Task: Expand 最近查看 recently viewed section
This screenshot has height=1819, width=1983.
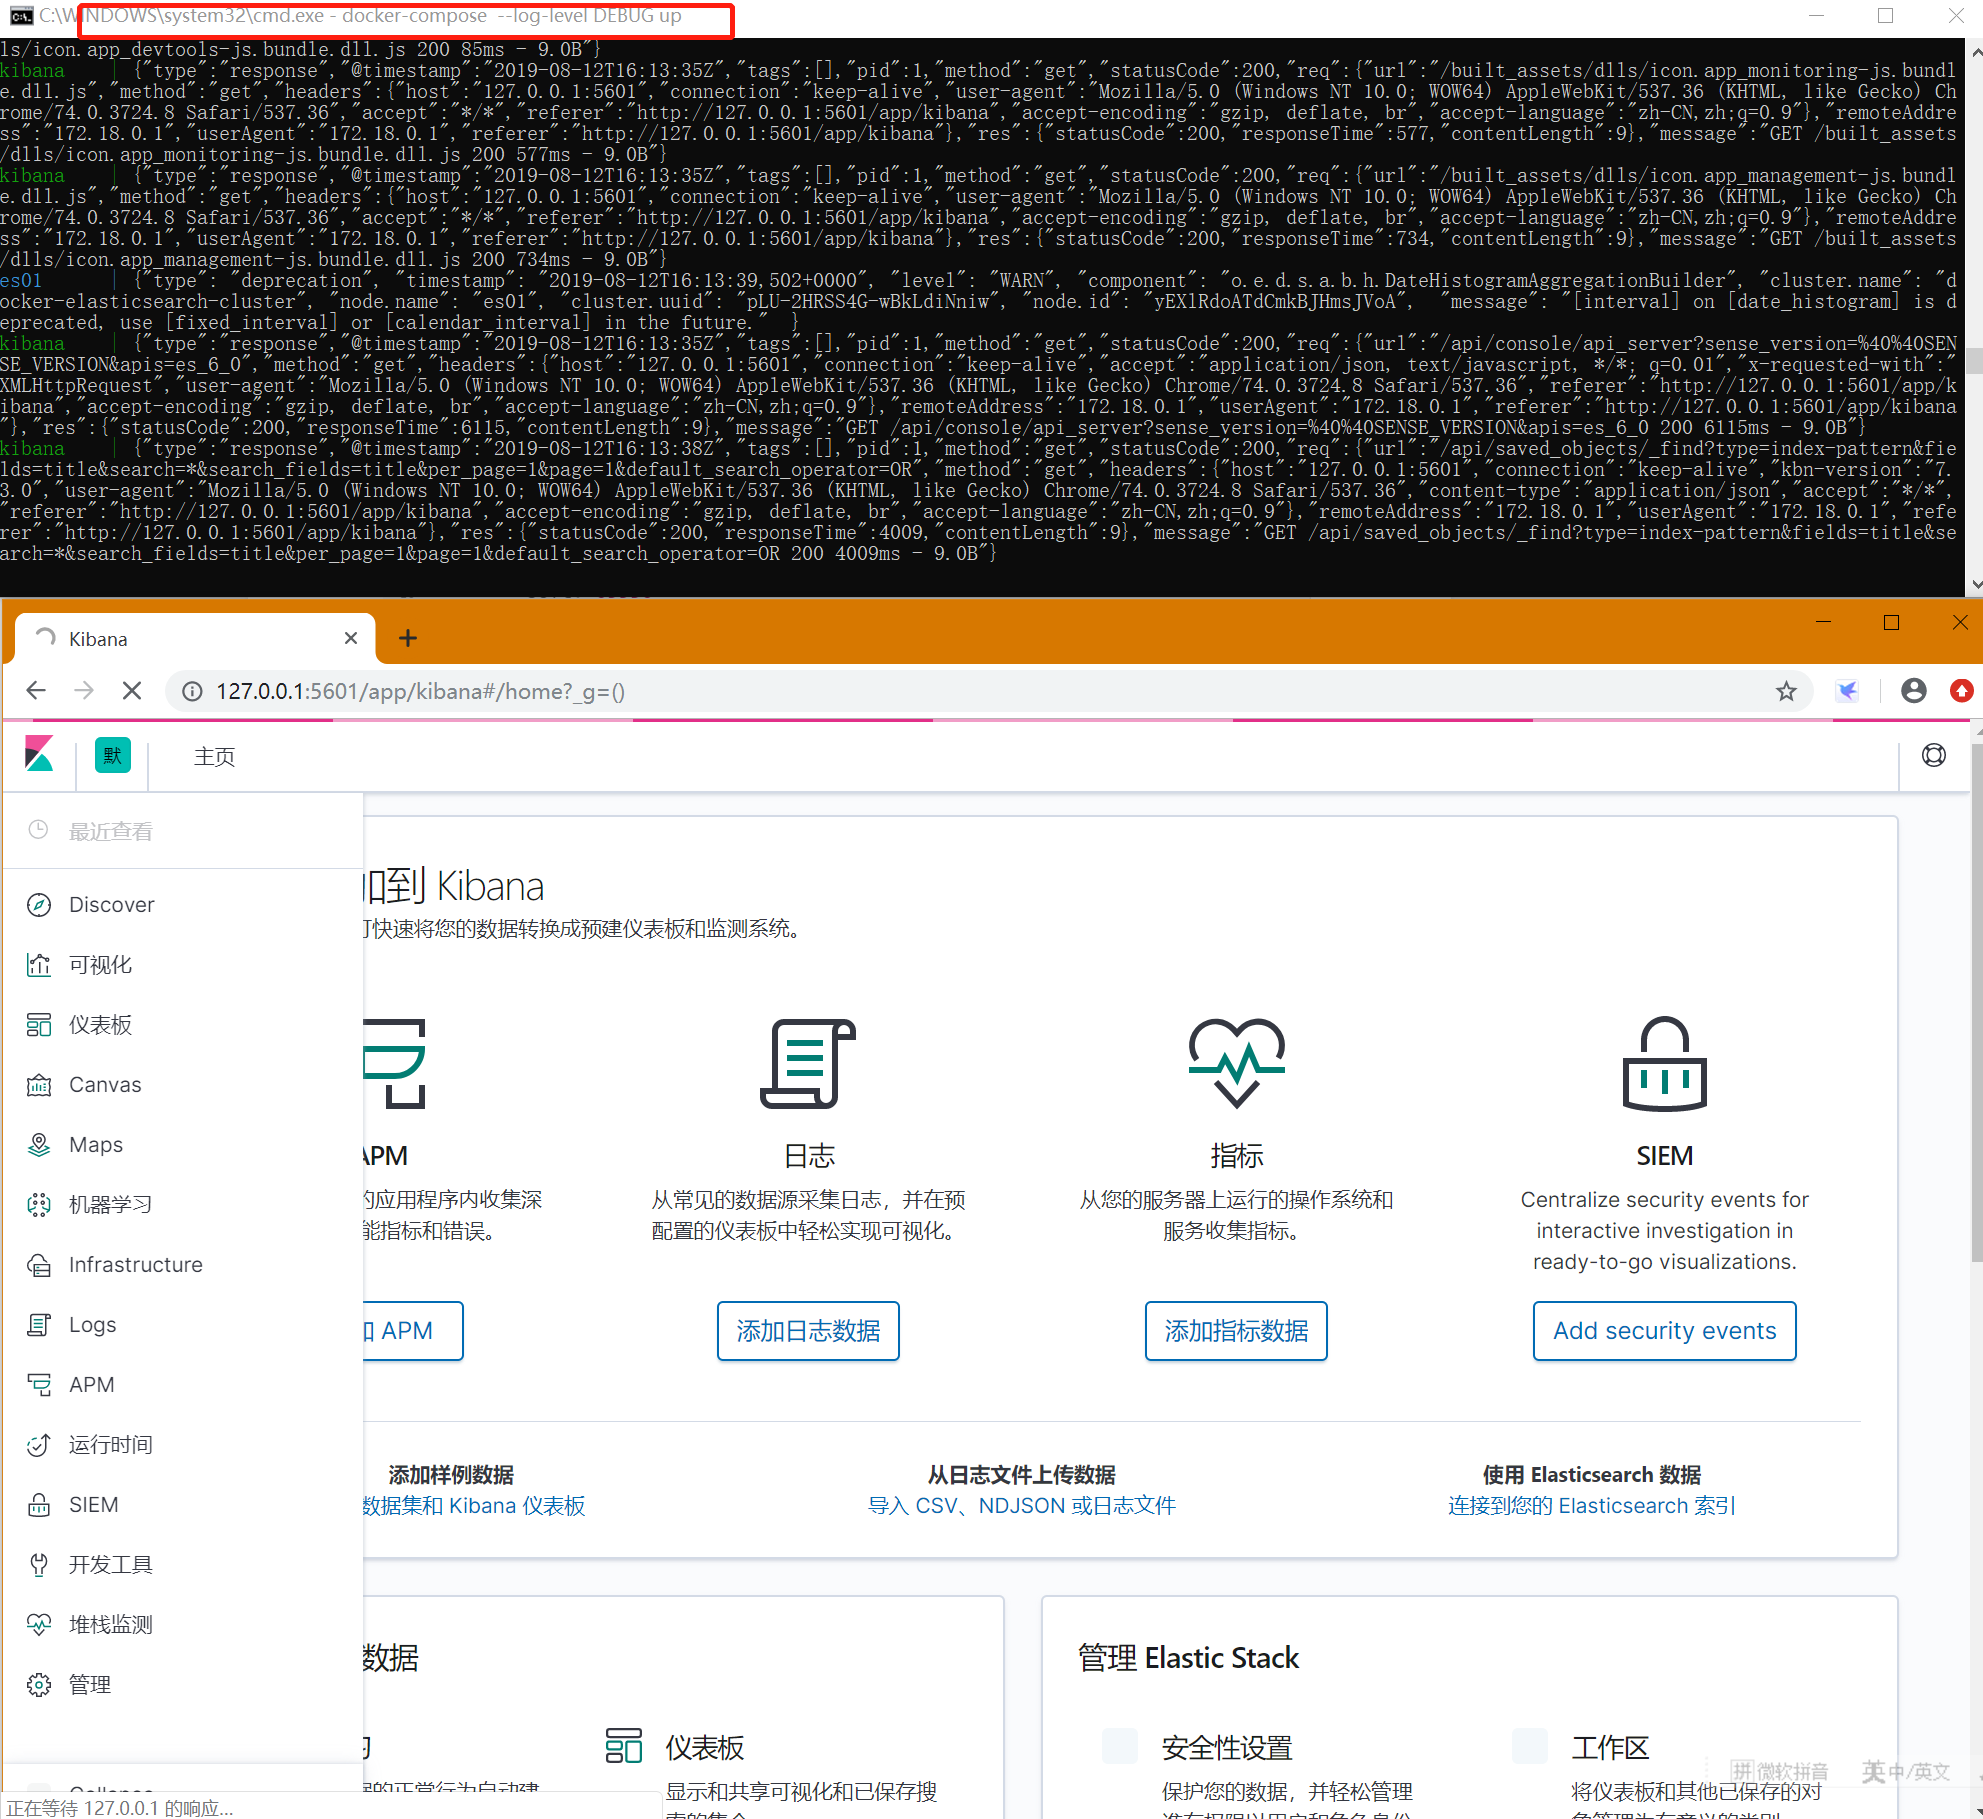Action: pos(110,831)
